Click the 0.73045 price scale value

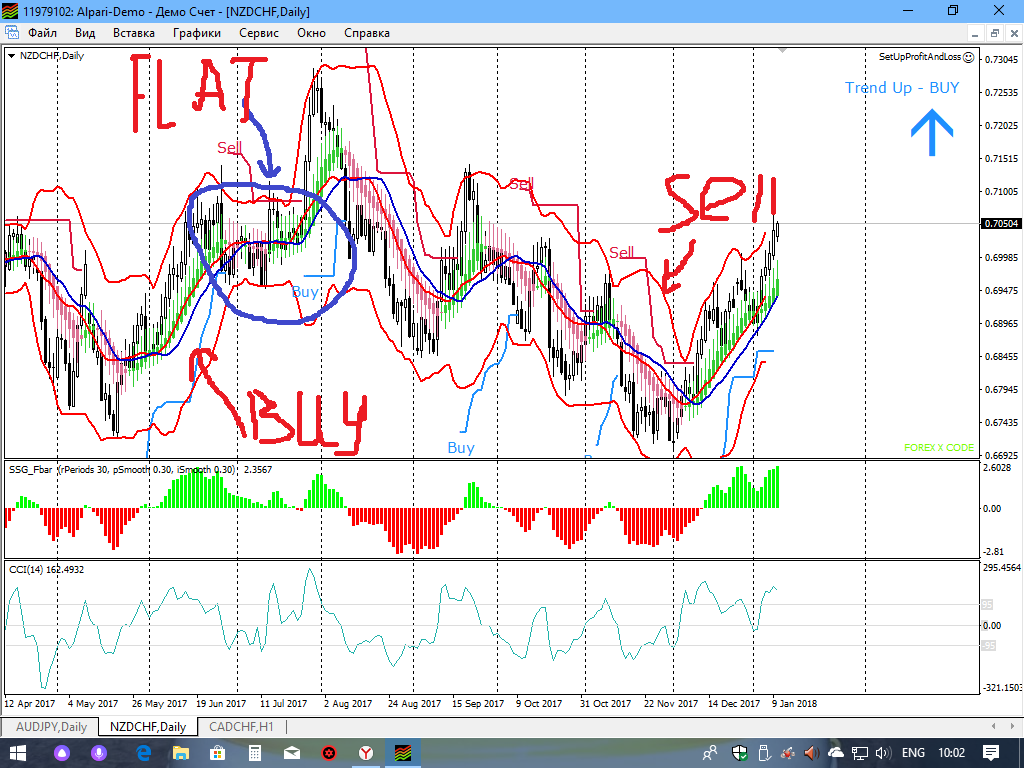[1001, 59]
